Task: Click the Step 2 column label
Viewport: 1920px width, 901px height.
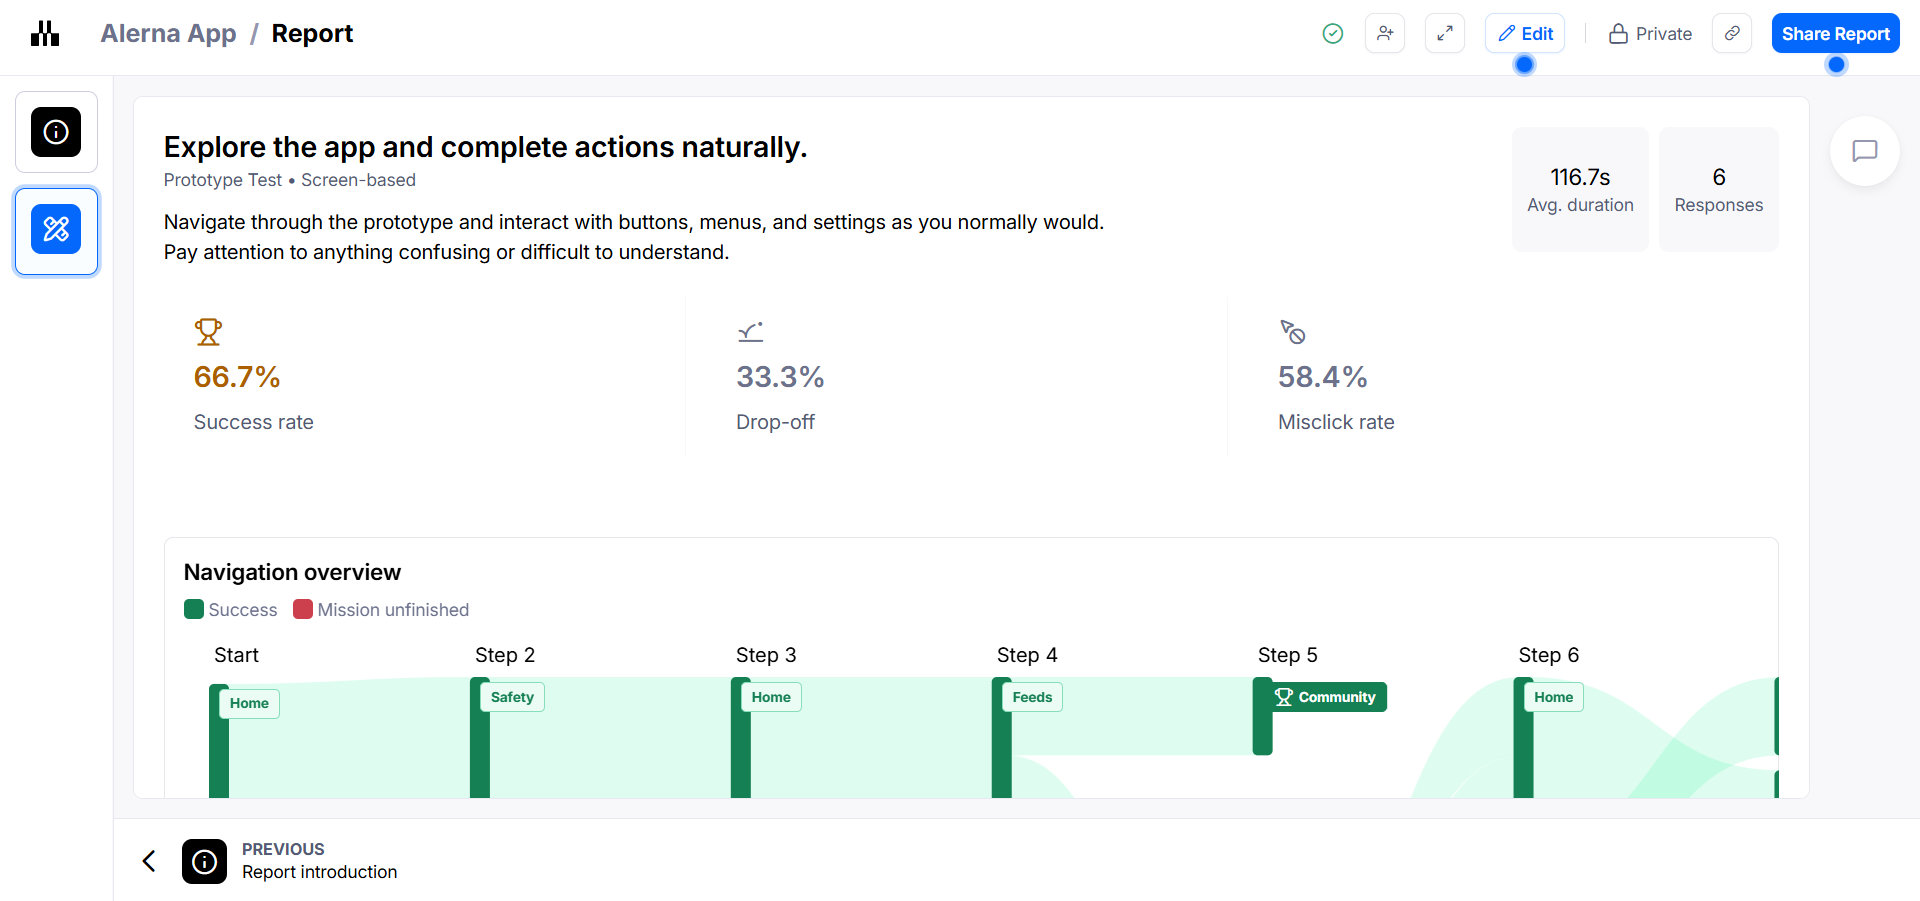Action: pyautogui.click(x=505, y=655)
